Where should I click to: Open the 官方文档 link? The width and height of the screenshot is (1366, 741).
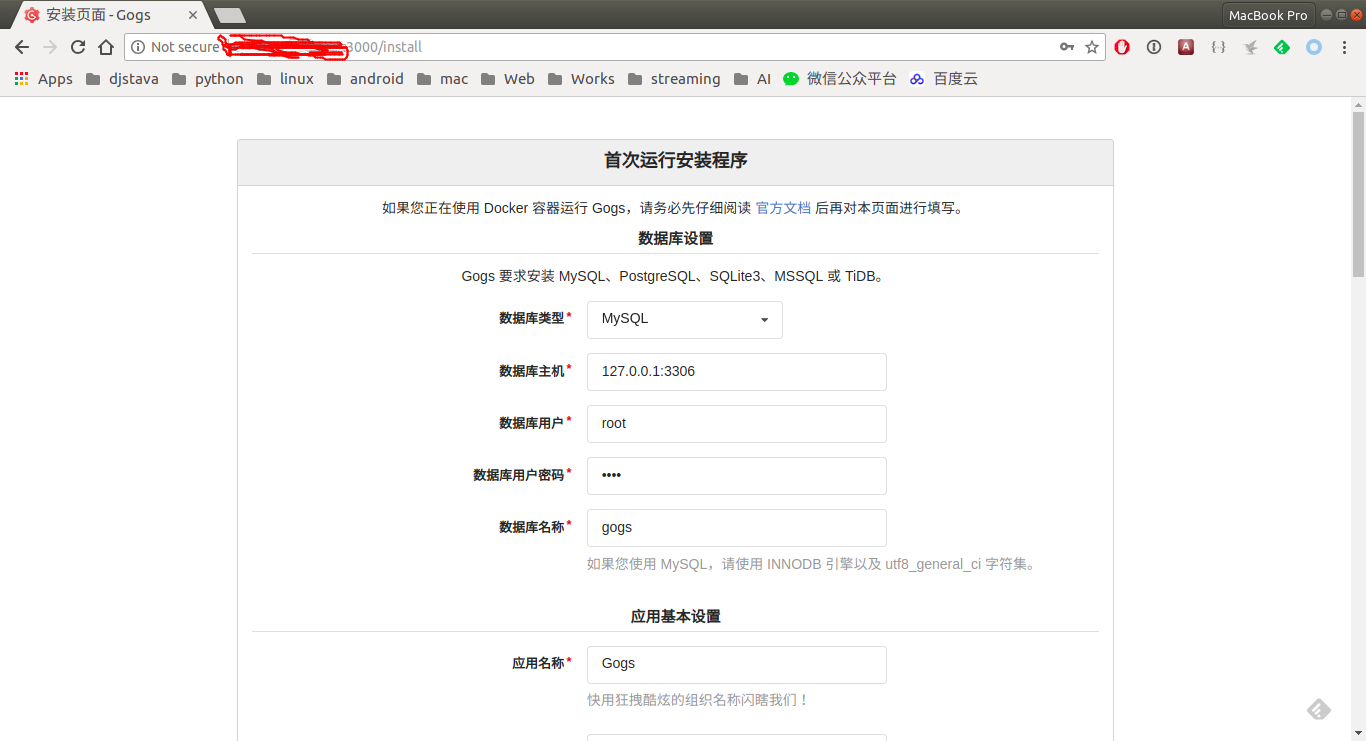click(783, 208)
